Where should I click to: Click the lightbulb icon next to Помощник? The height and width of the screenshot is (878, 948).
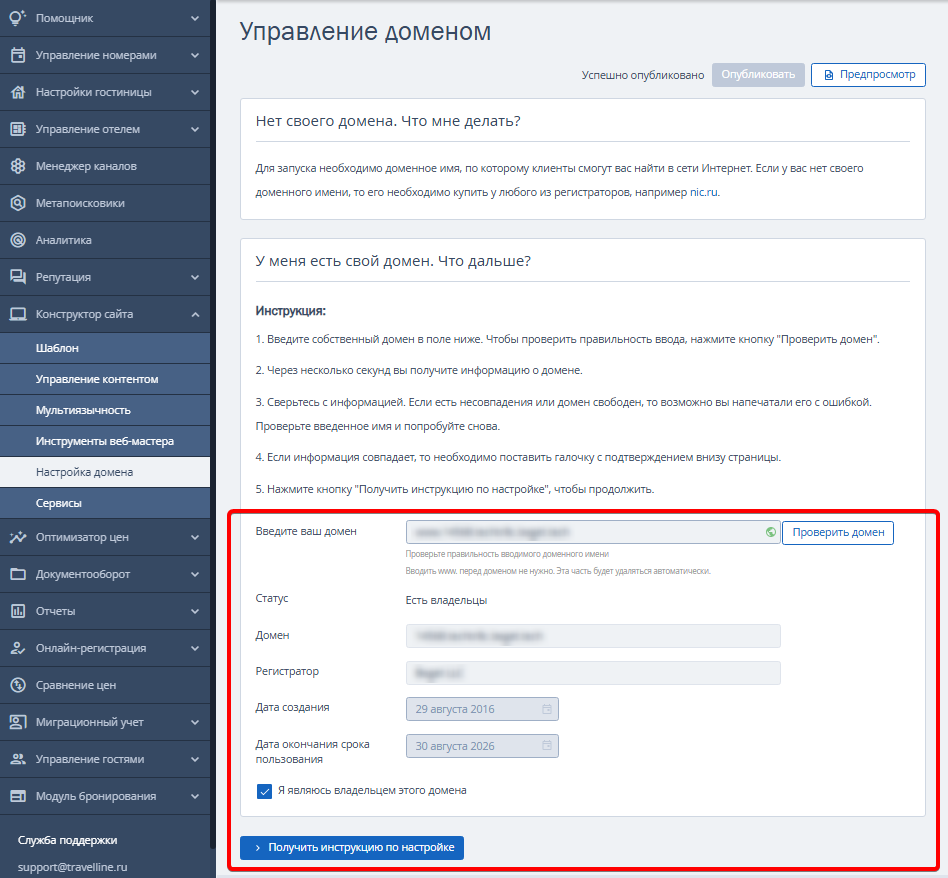[18, 18]
